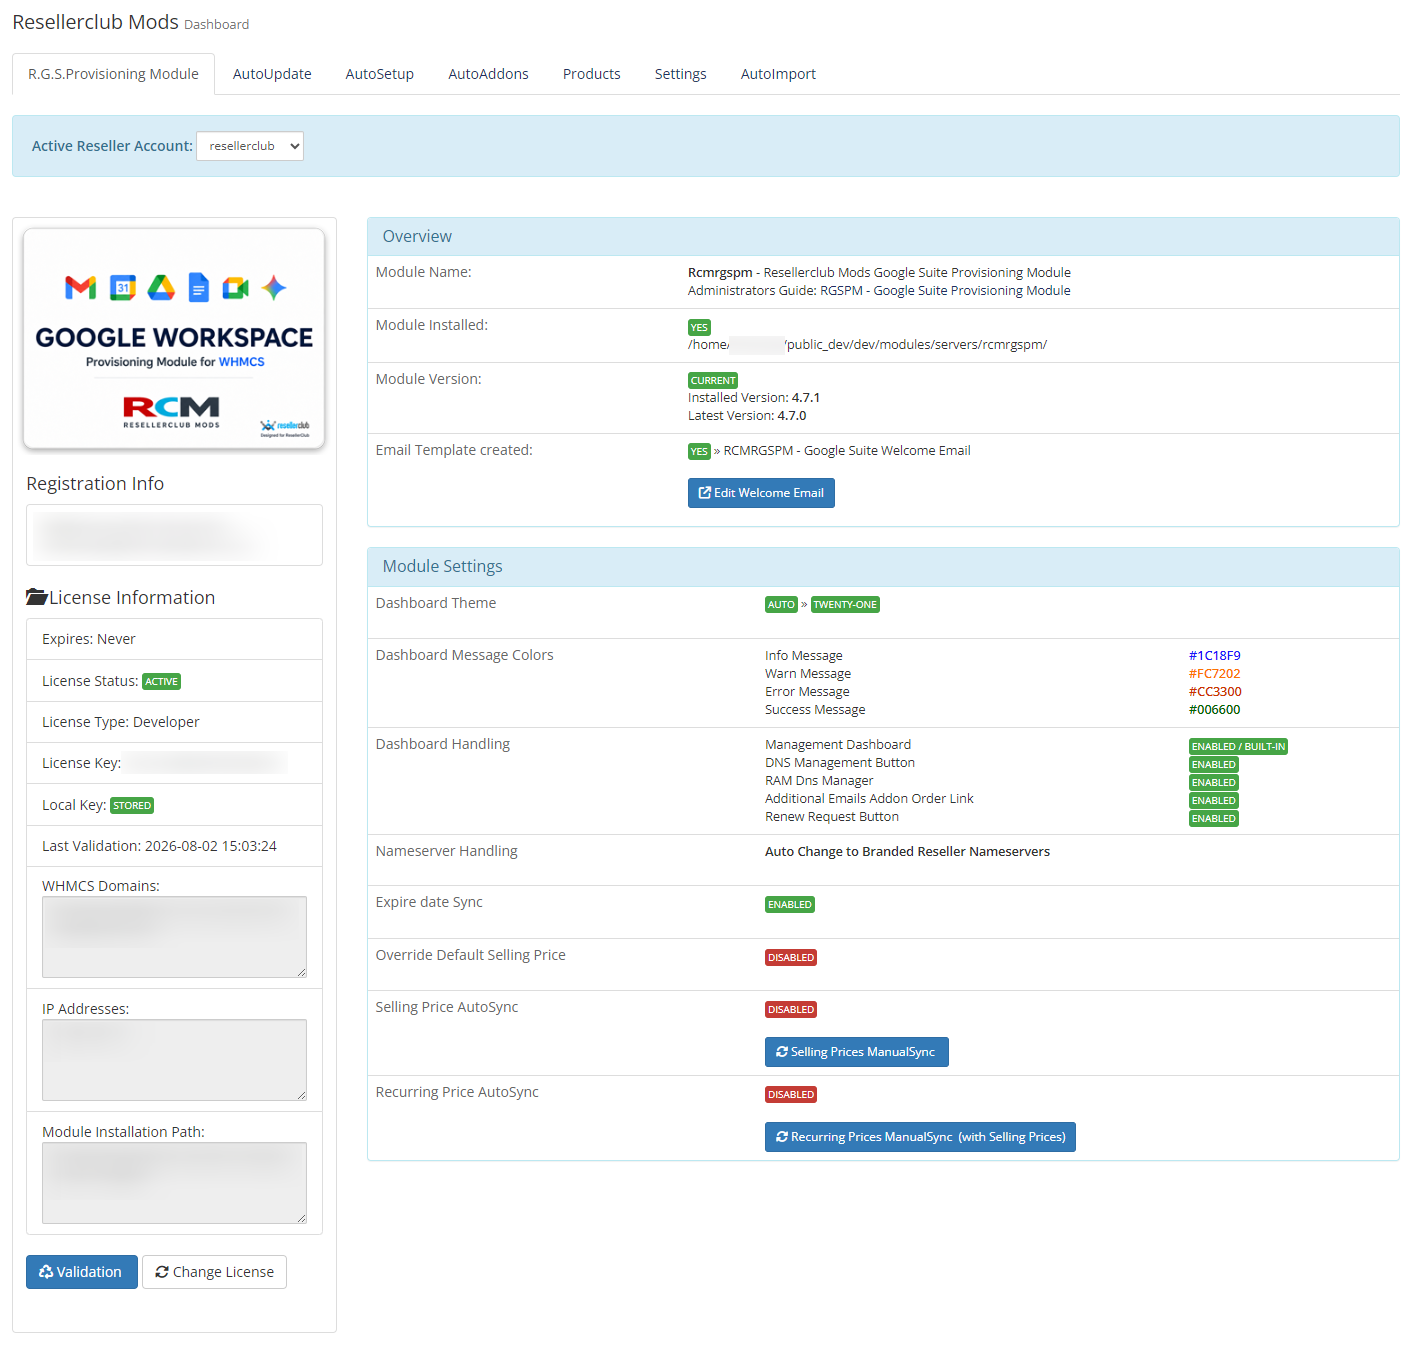The height and width of the screenshot is (1345, 1415).
Task: Click the Resellerclub Mods Dashboard heading
Action: pyautogui.click(x=130, y=22)
